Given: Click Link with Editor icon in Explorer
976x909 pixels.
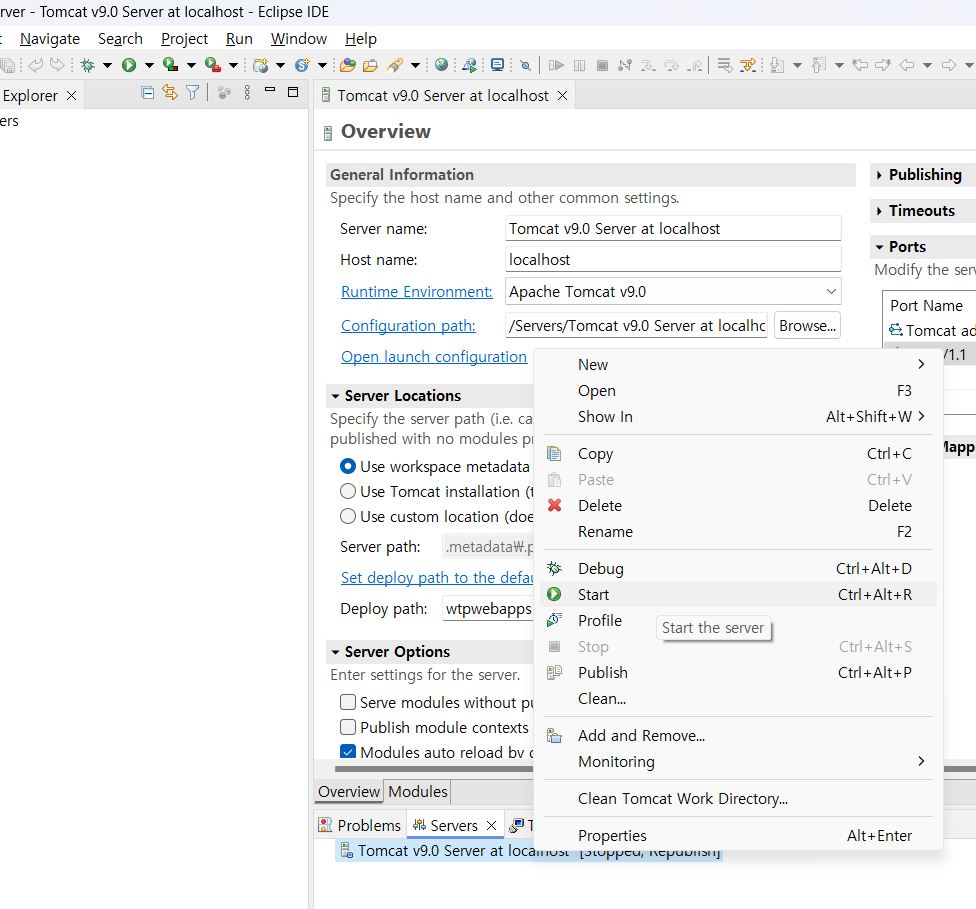Looking at the screenshot, I should tap(170, 93).
